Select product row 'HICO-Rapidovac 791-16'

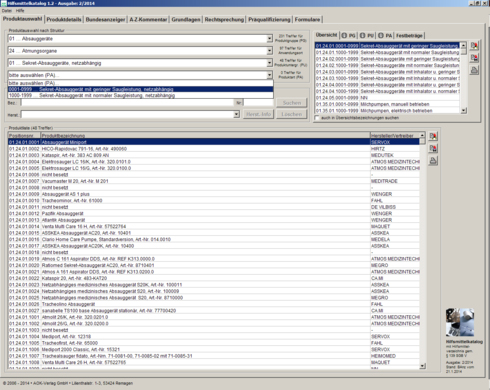(214, 149)
